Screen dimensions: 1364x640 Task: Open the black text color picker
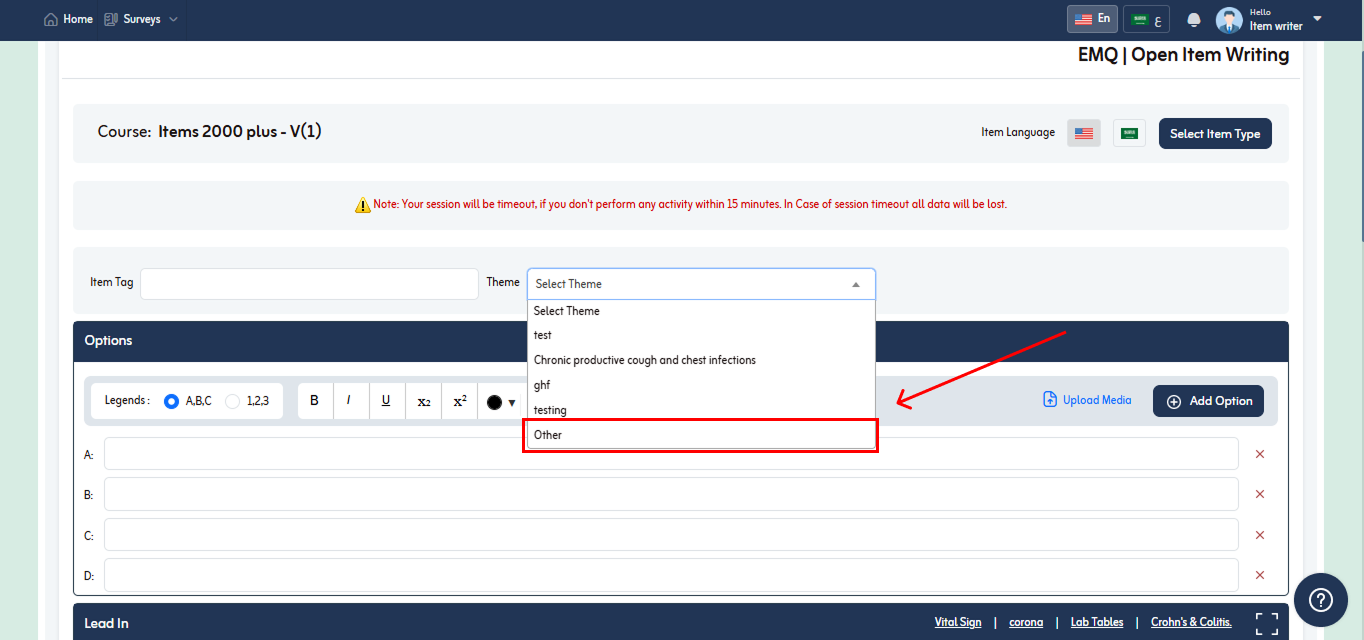[x=500, y=402]
